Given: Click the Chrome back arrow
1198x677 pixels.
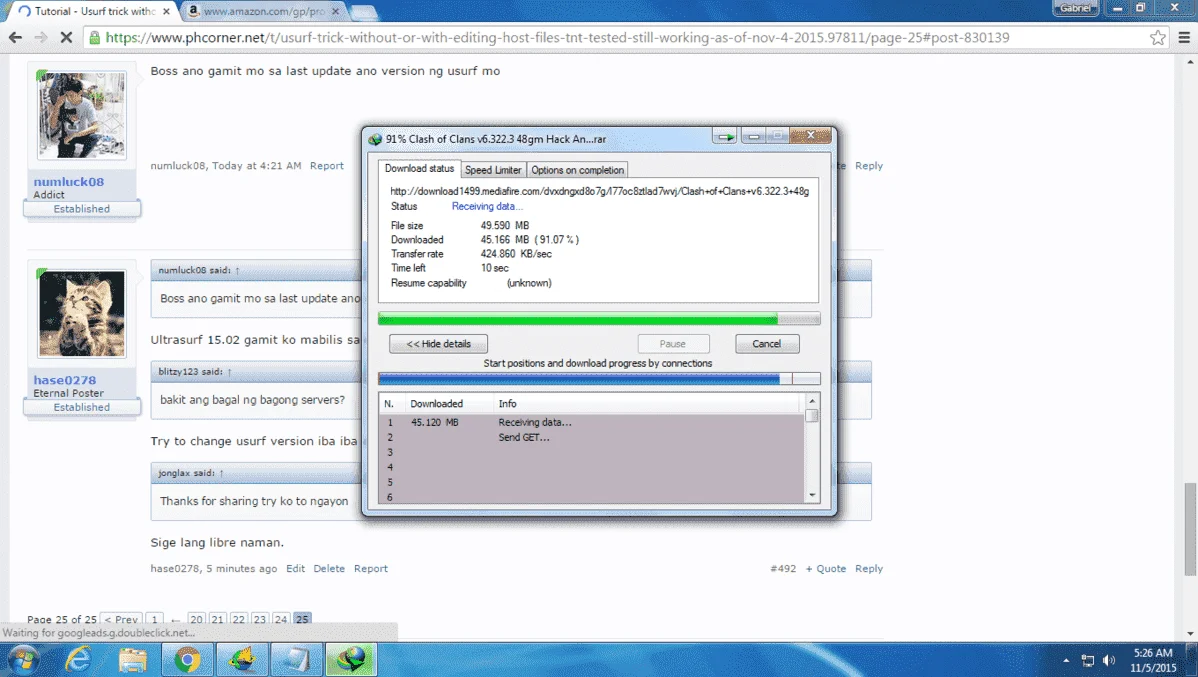Looking at the screenshot, I should coord(15,37).
